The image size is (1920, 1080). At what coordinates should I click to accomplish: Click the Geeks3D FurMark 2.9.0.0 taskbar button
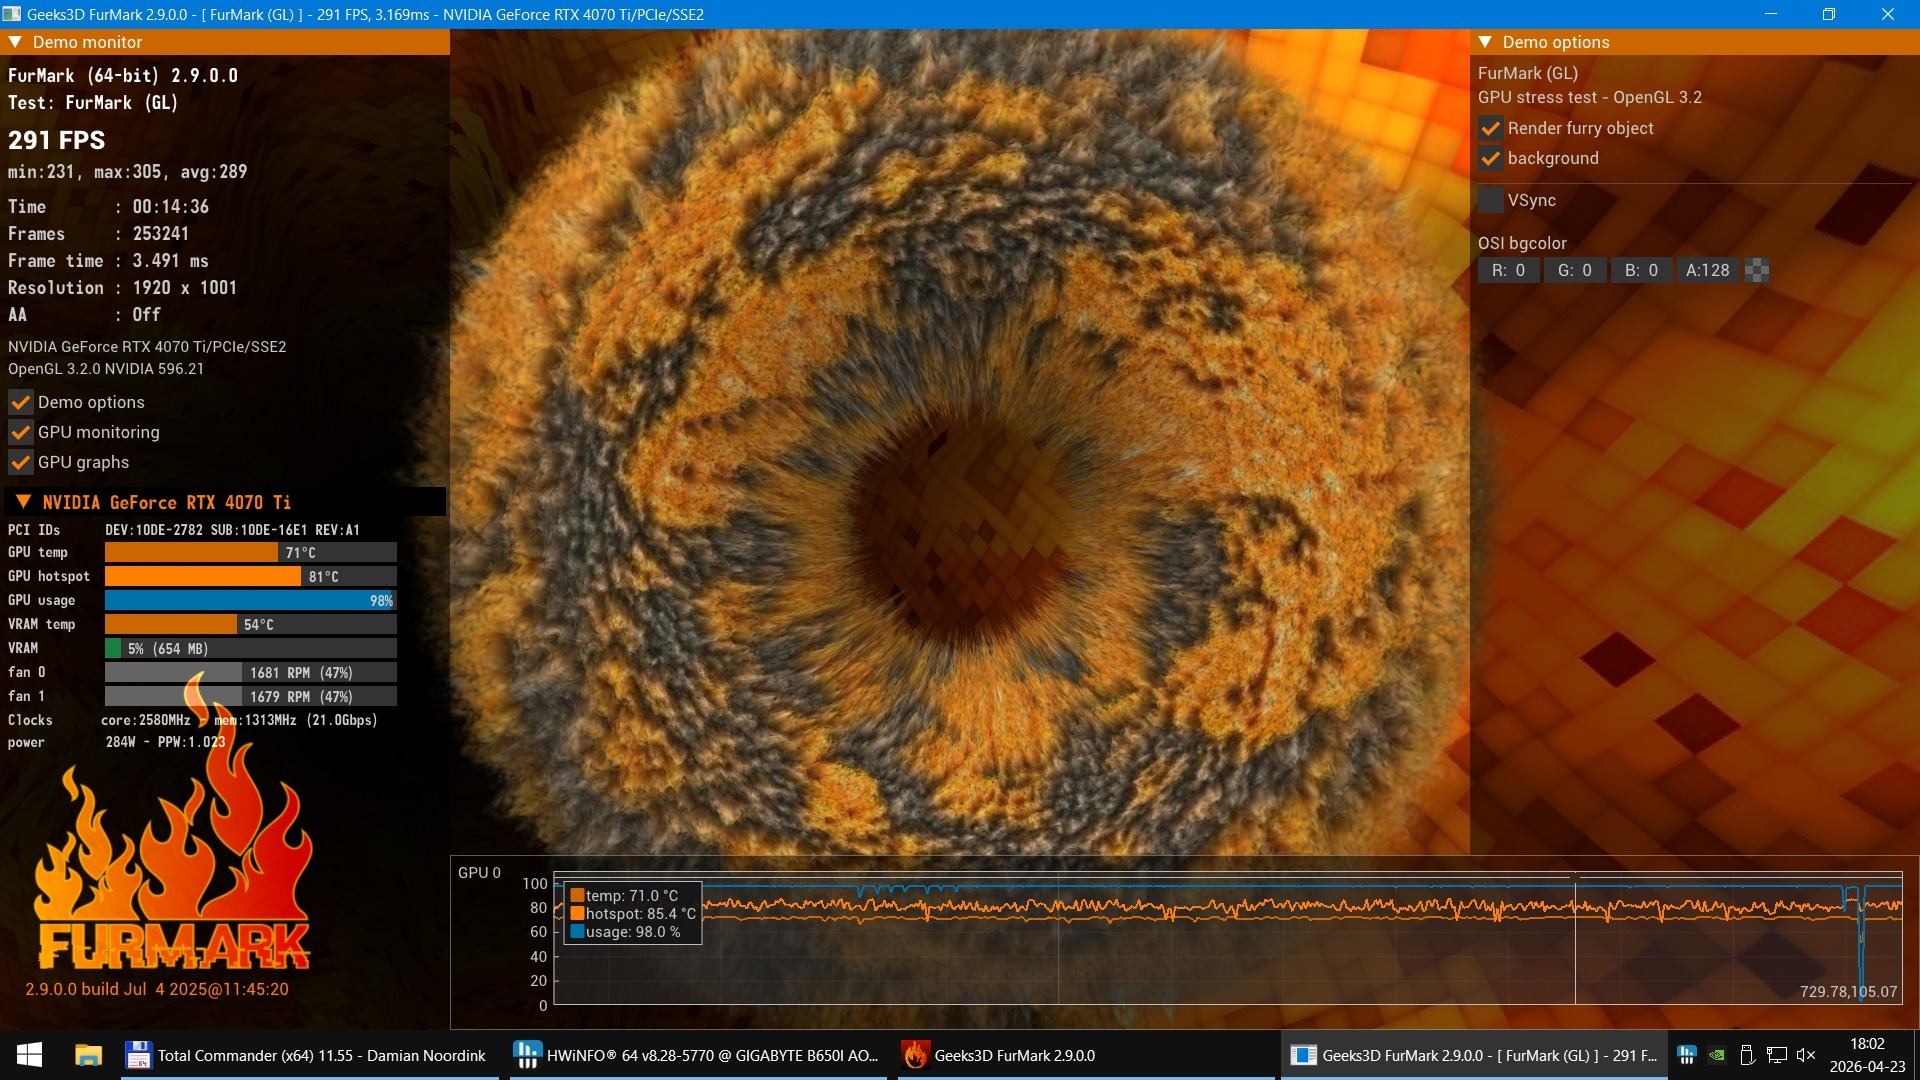[x=1000, y=1055]
